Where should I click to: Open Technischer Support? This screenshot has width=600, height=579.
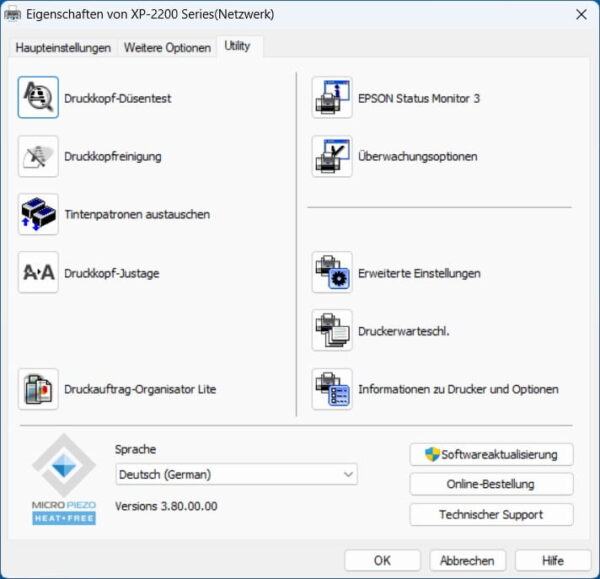[491, 514]
